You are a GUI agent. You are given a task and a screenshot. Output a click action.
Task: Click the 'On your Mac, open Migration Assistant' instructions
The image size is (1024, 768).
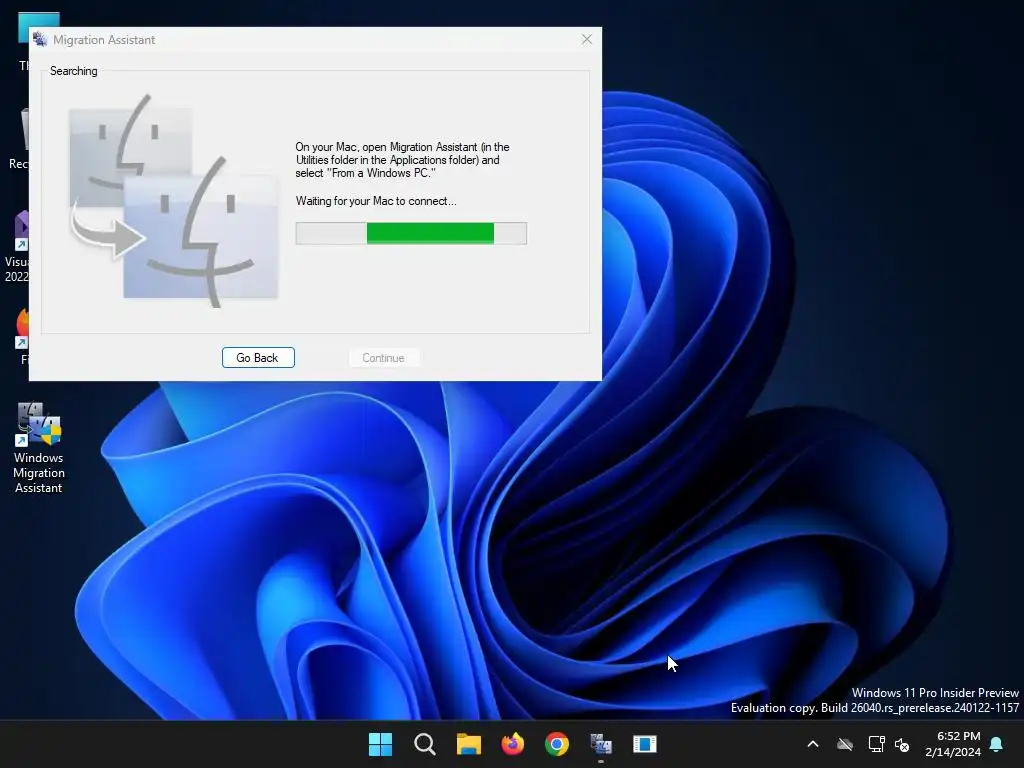point(402,160)
